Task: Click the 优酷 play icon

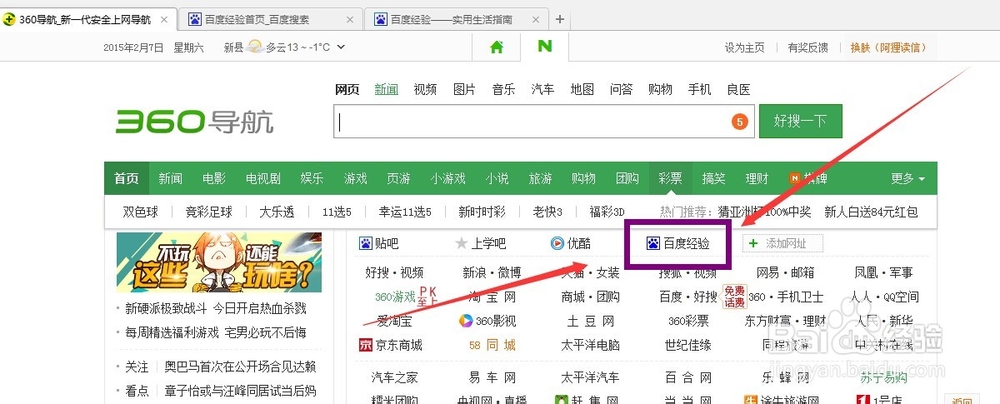Action: pyautogui.click(x=557, y=243)
